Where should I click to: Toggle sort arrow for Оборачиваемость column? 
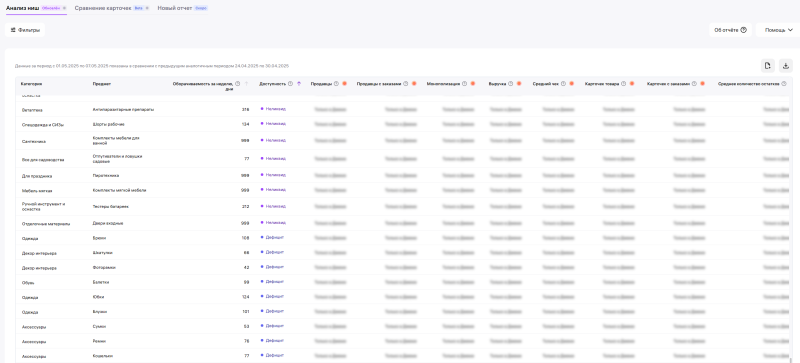246,84
